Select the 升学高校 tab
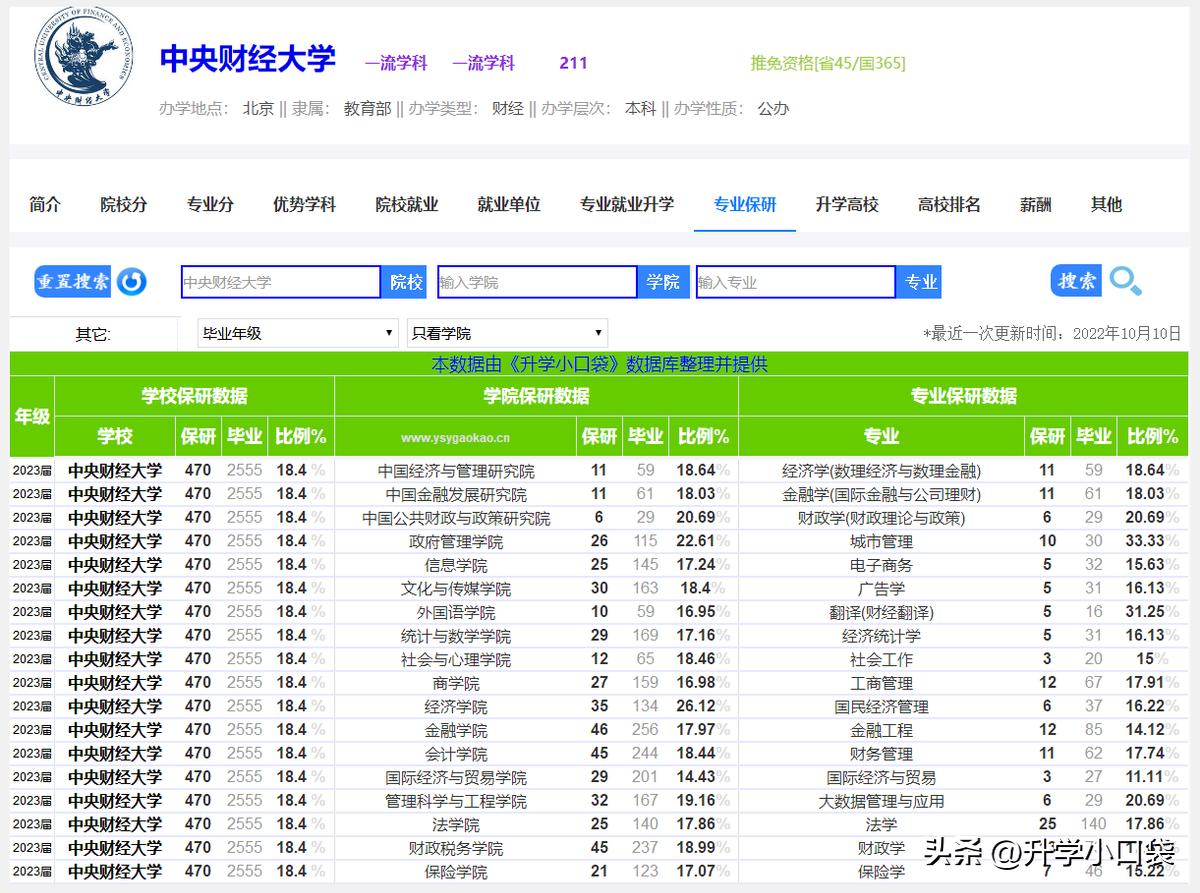Screen dimensions: 1200x893 click(x=846, y=203)
